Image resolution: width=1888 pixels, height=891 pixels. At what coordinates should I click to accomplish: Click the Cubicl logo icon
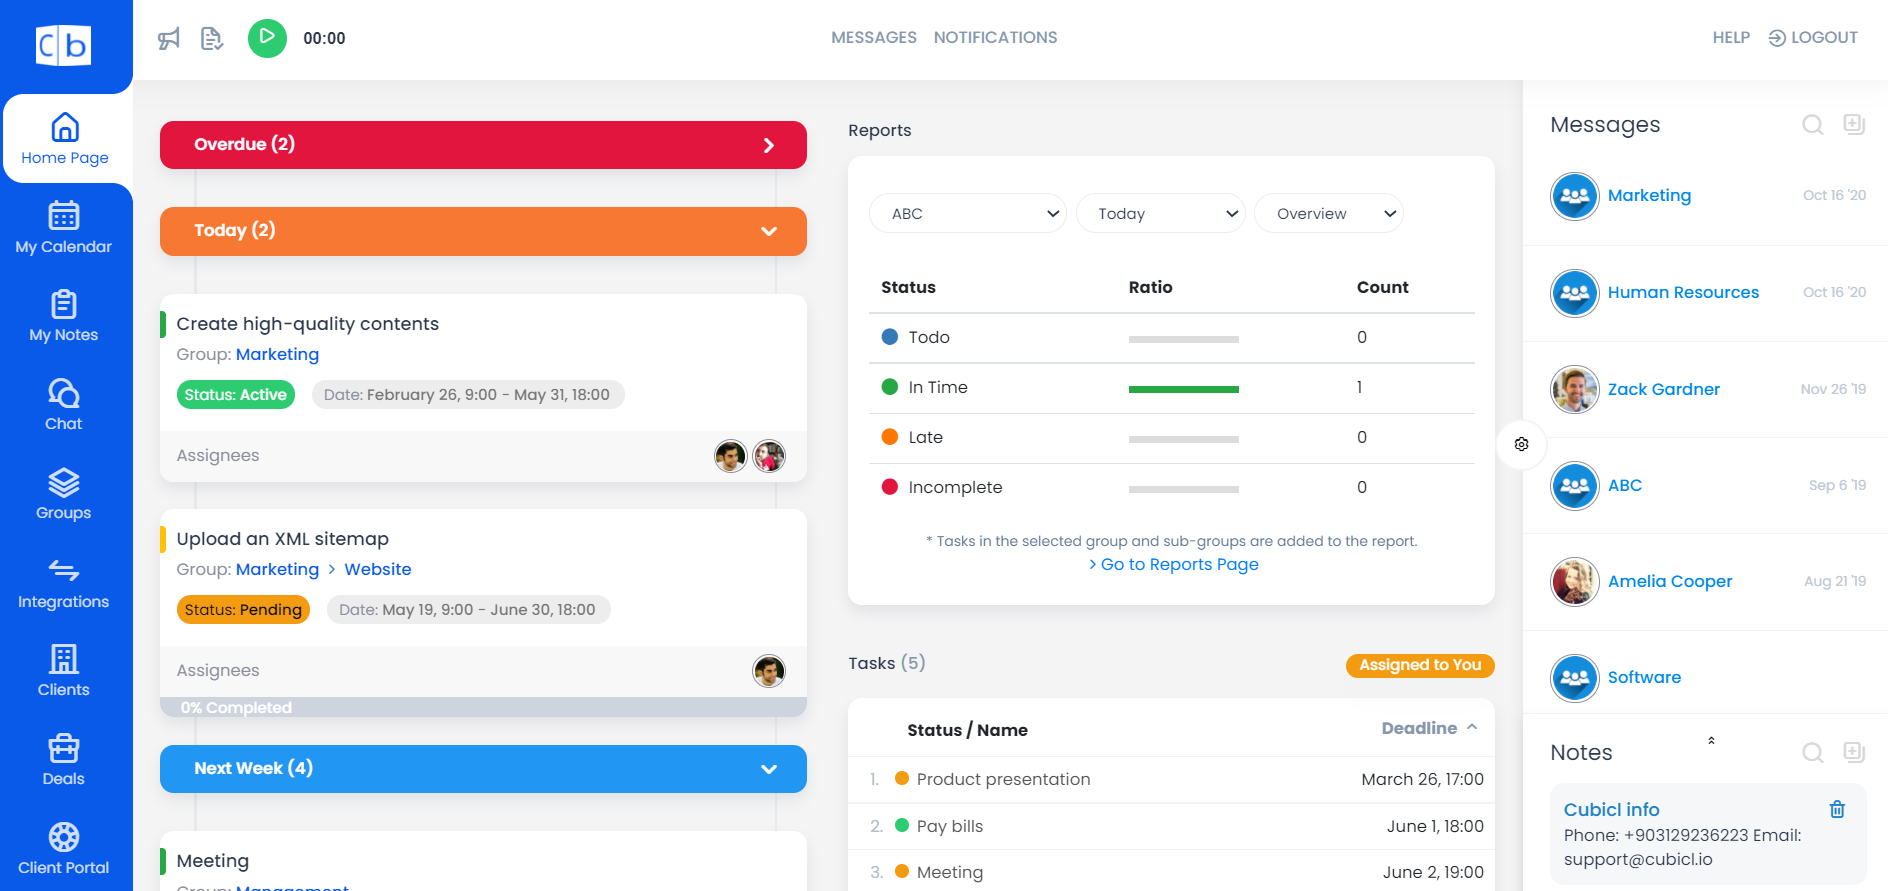64,45
